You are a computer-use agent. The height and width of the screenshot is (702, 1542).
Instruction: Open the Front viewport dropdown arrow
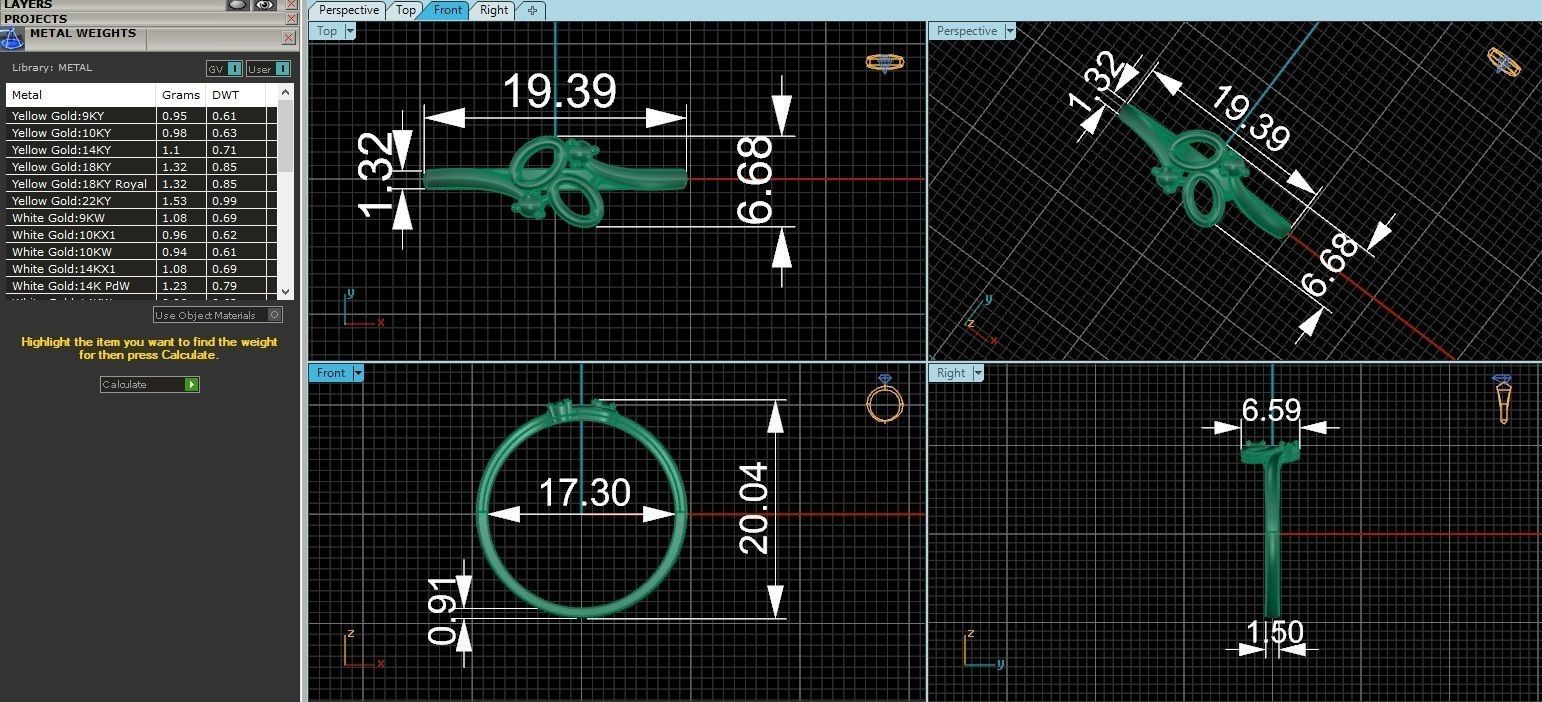pos(358,373)
